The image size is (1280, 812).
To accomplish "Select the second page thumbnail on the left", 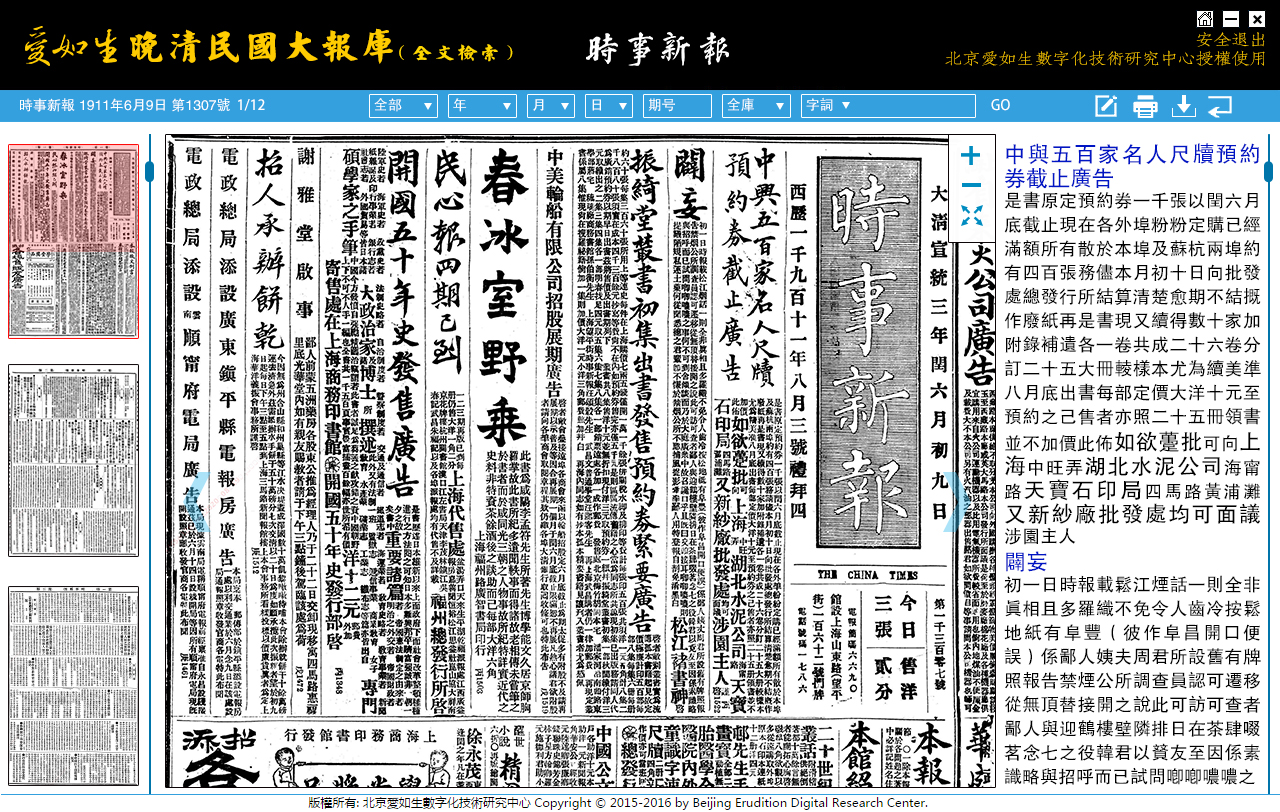I will (x=73, y=460).
